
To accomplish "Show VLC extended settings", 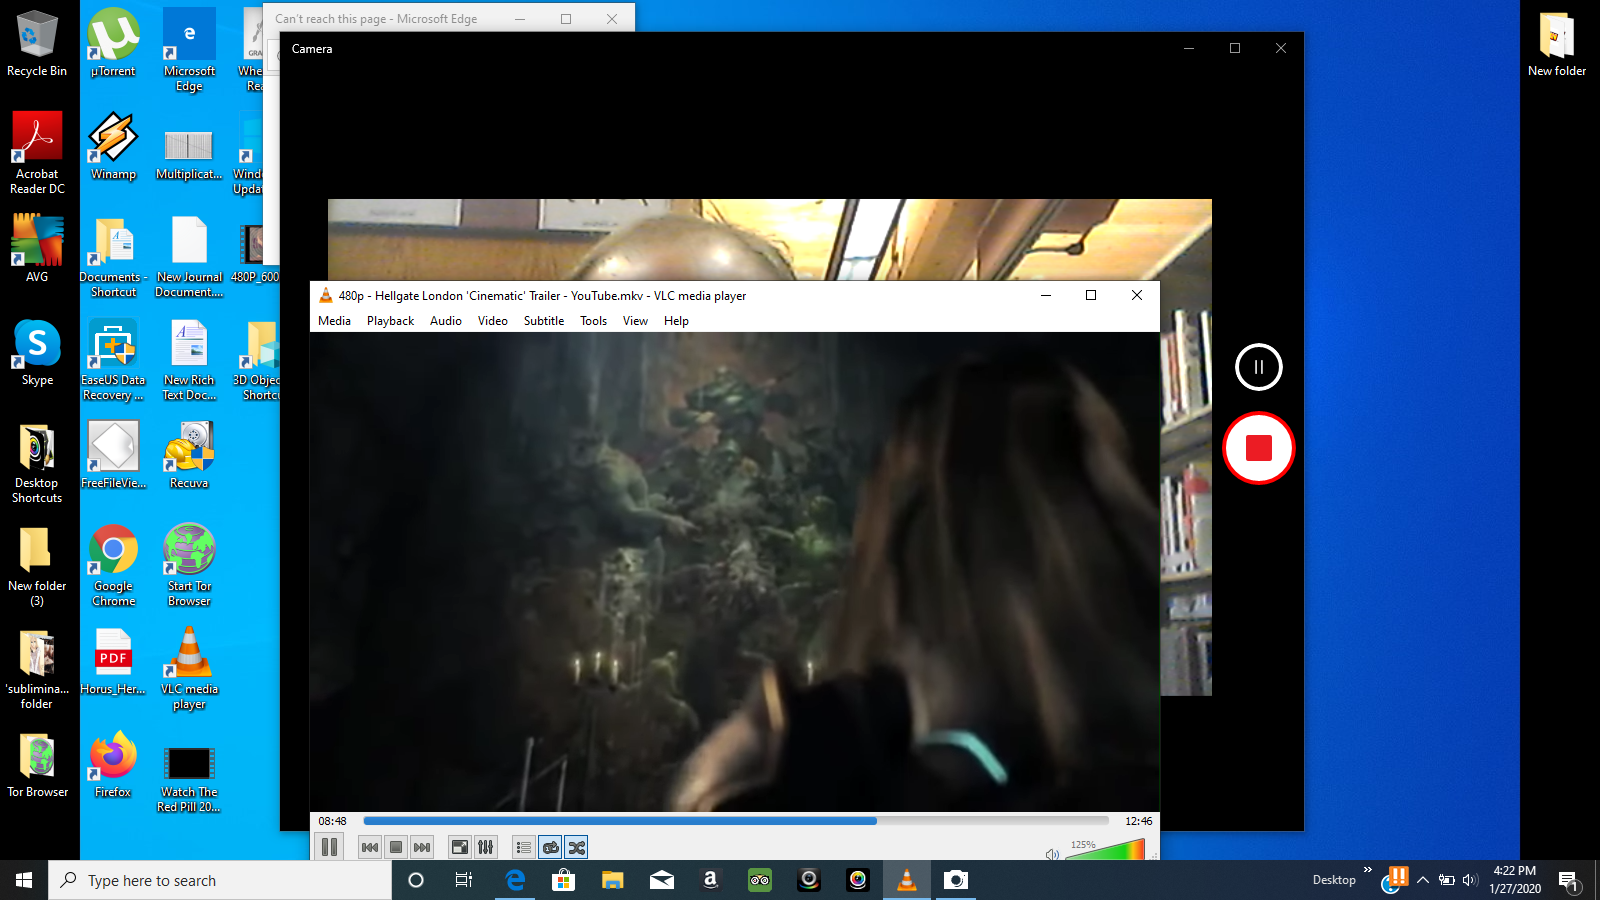I will point(486,847).
